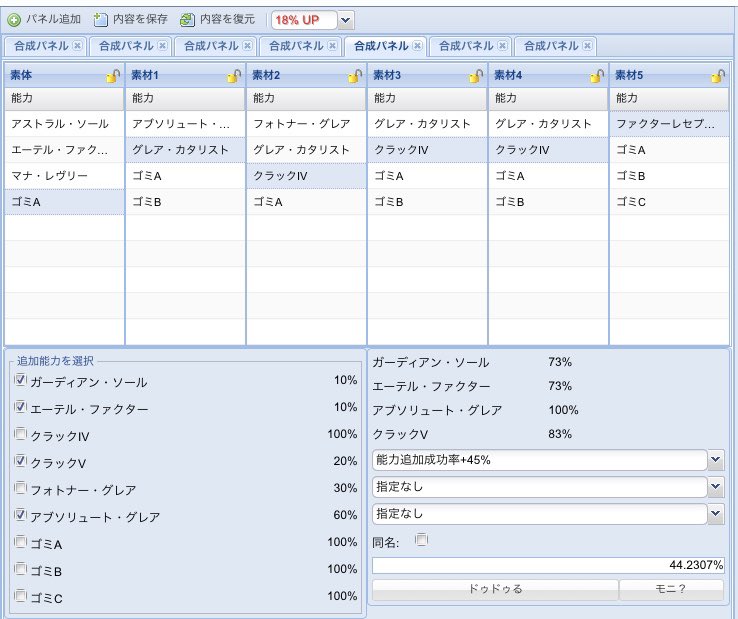Open the second 指定なし dropdown
Image resolution: width=738 pixels, height=619 pixels.
pos(716,514)
